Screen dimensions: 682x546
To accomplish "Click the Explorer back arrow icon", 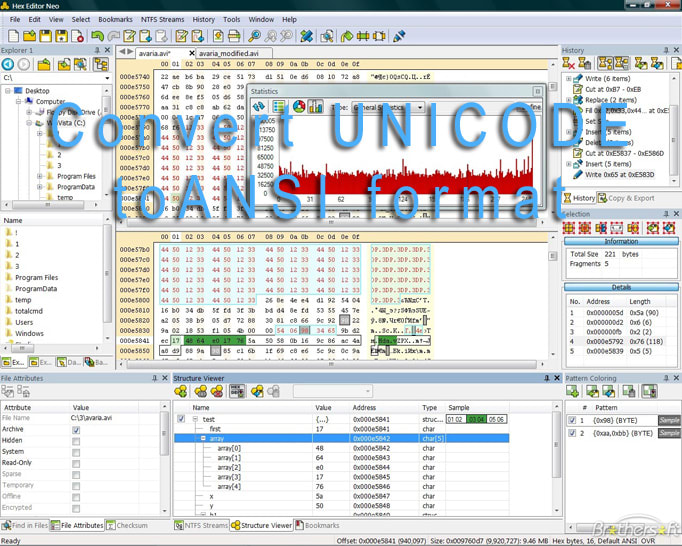I will tap(8, 64).
